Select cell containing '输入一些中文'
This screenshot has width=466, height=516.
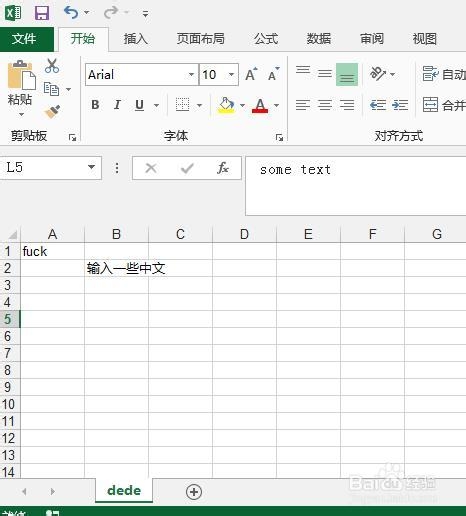pyautogui.click(x=116, y=268)
